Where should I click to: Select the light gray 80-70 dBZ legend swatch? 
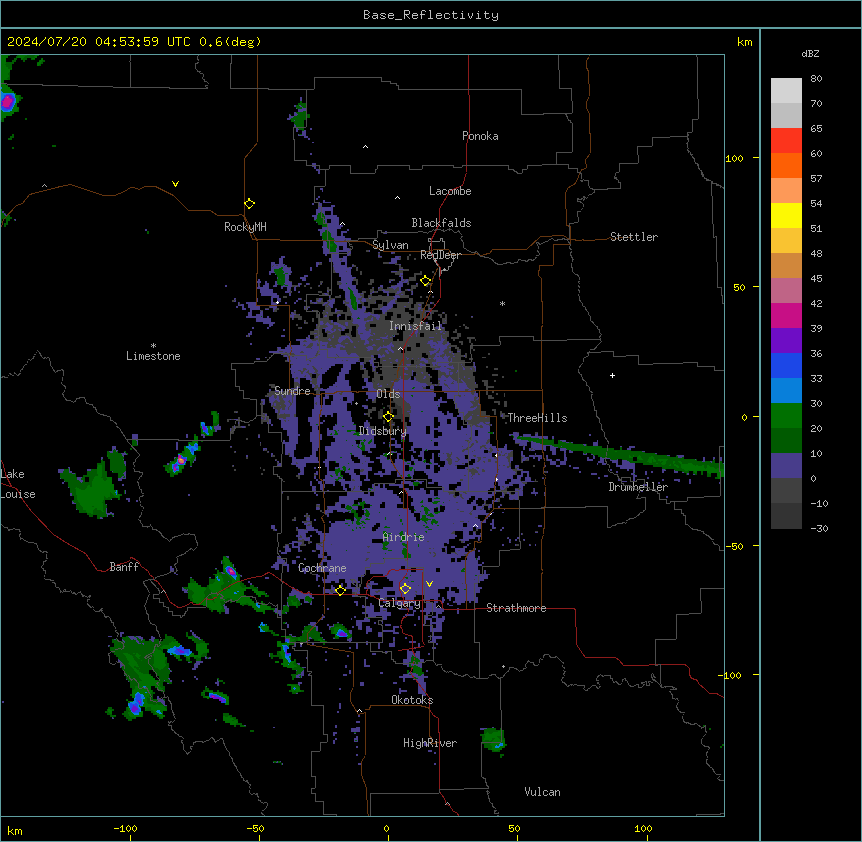(786, 91)
